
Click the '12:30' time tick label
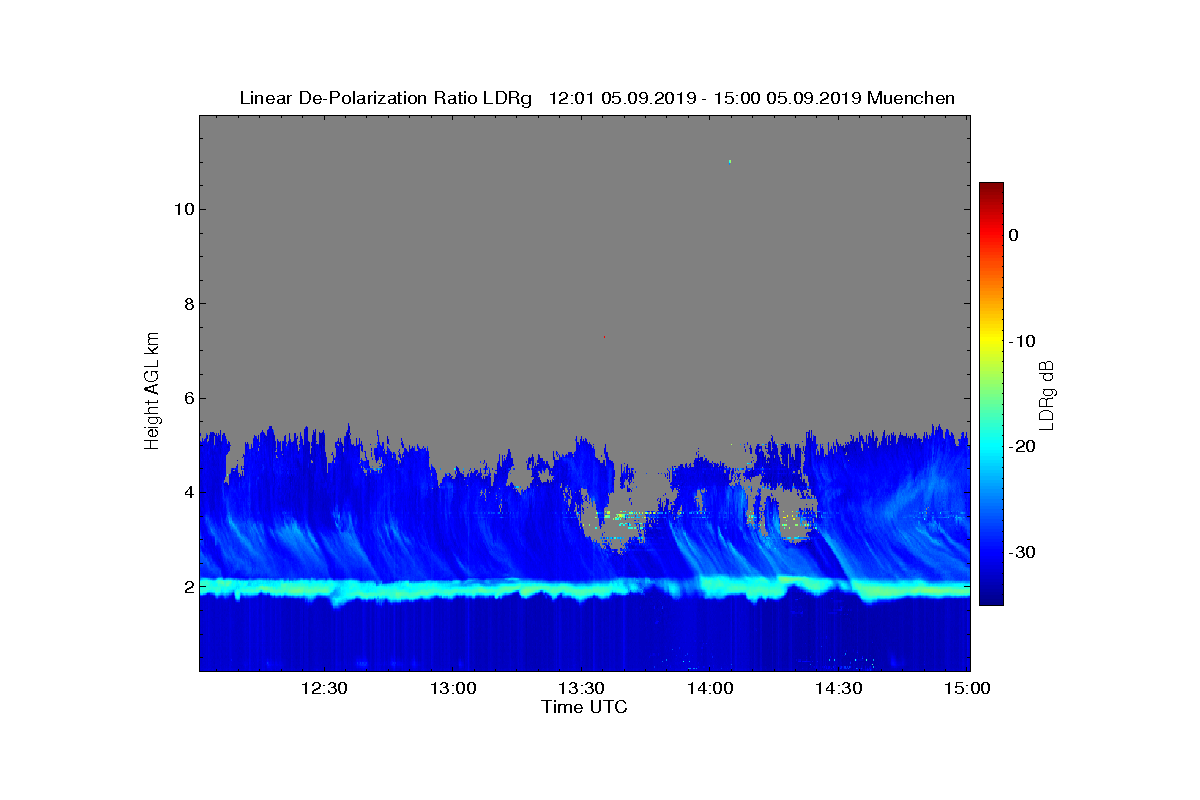click(x=324, y=689)
